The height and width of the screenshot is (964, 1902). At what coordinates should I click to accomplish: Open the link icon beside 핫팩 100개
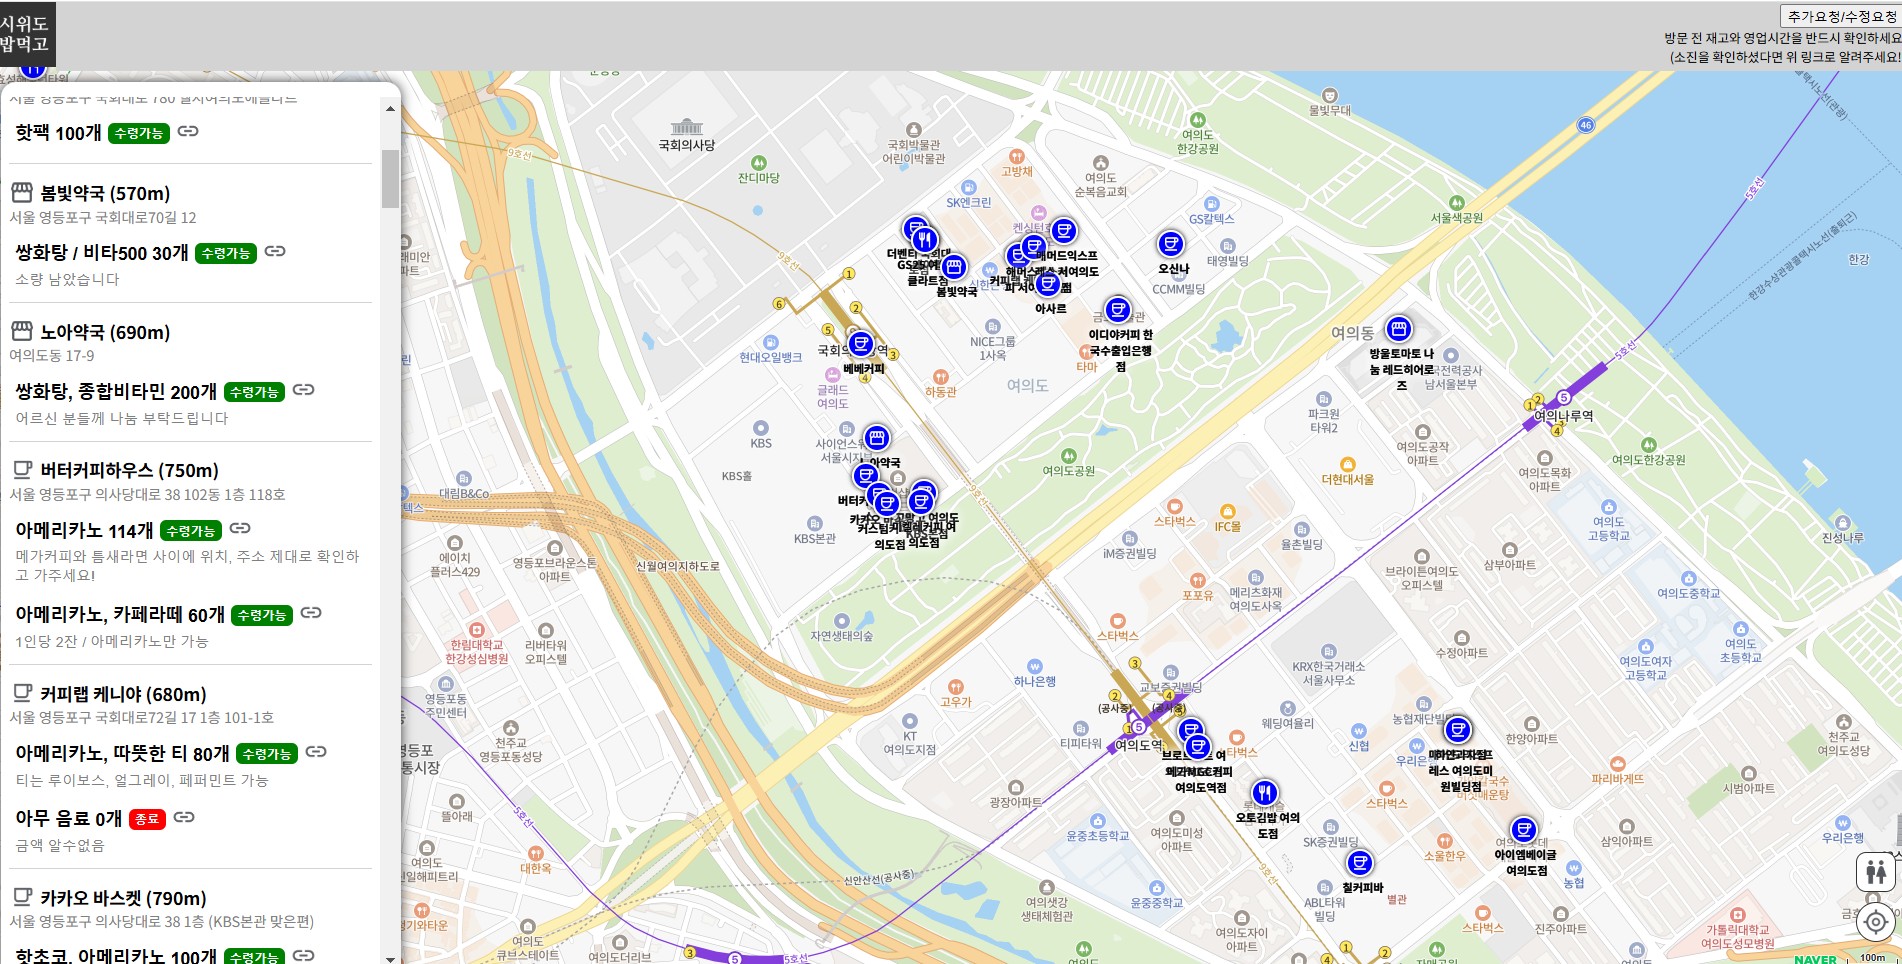coord(188,131)
